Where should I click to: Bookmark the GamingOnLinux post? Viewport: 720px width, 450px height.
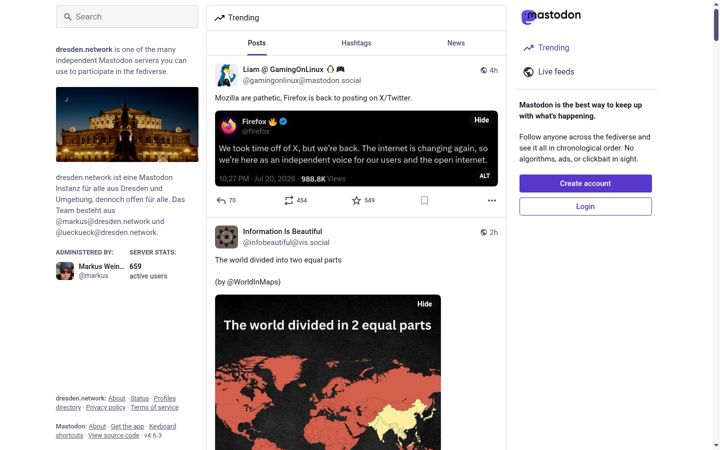424,201
